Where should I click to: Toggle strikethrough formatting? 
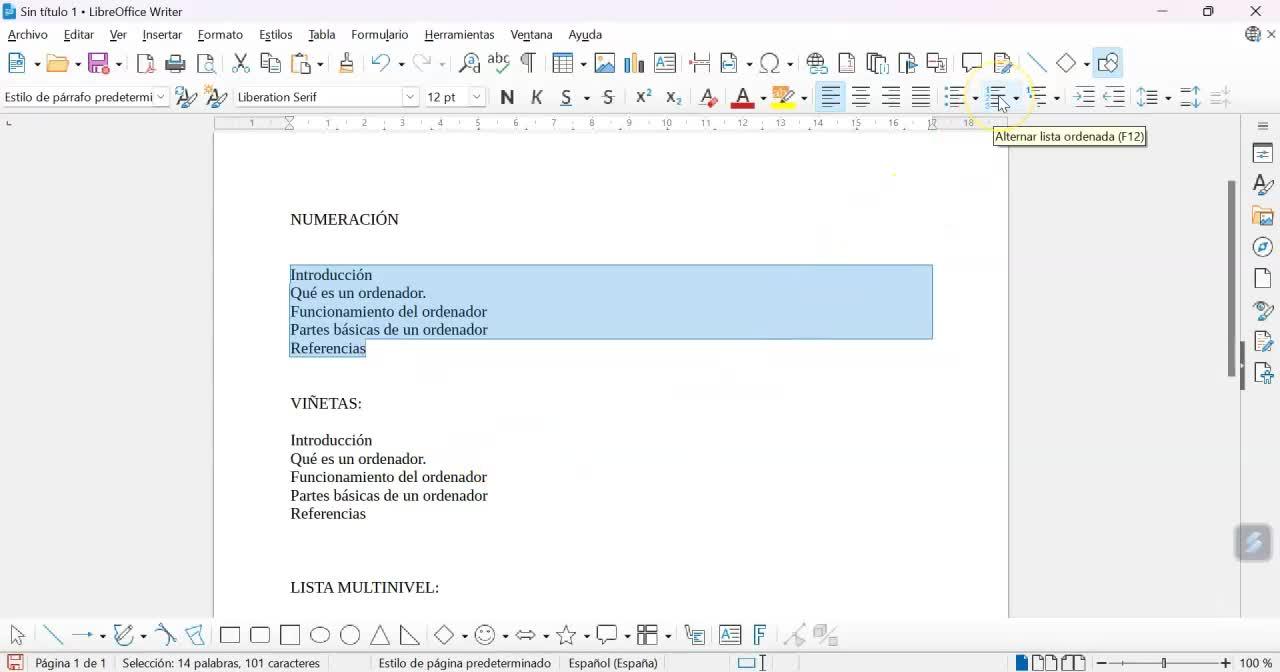coord(608,97)
